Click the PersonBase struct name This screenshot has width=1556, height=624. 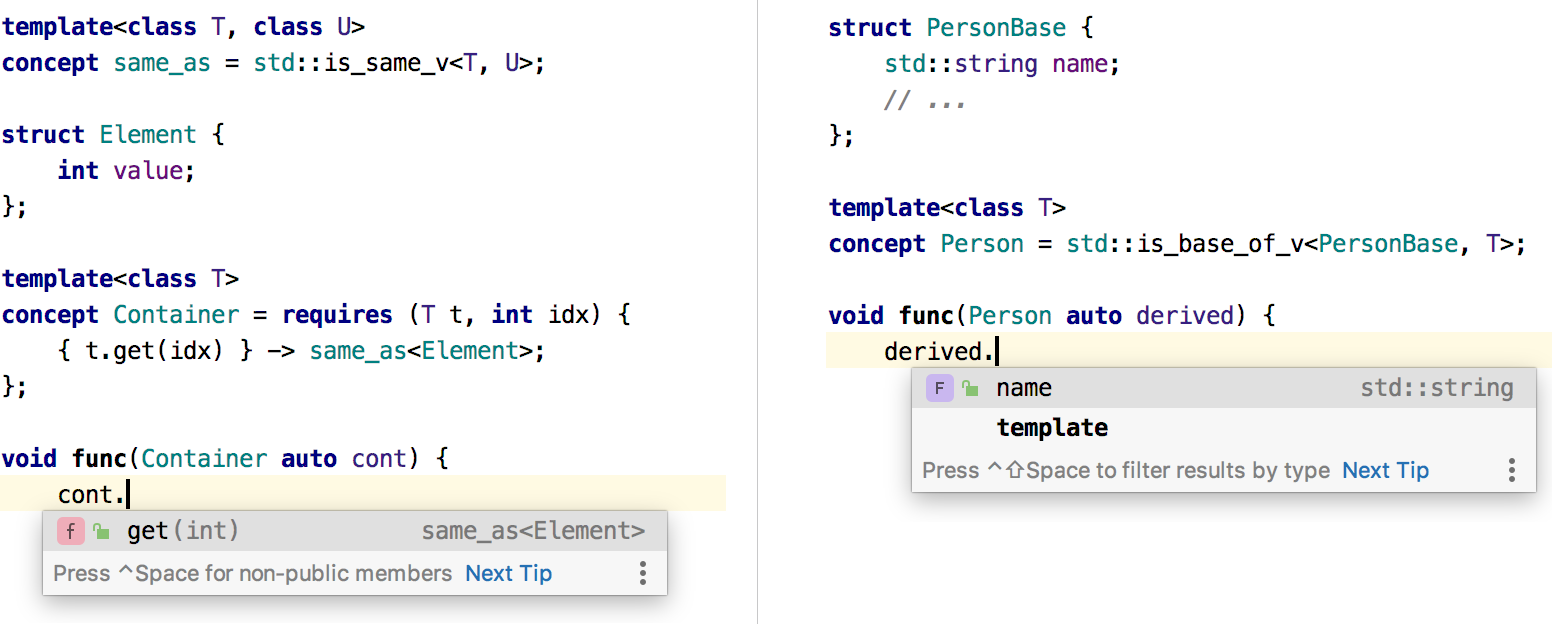(995, 27)
